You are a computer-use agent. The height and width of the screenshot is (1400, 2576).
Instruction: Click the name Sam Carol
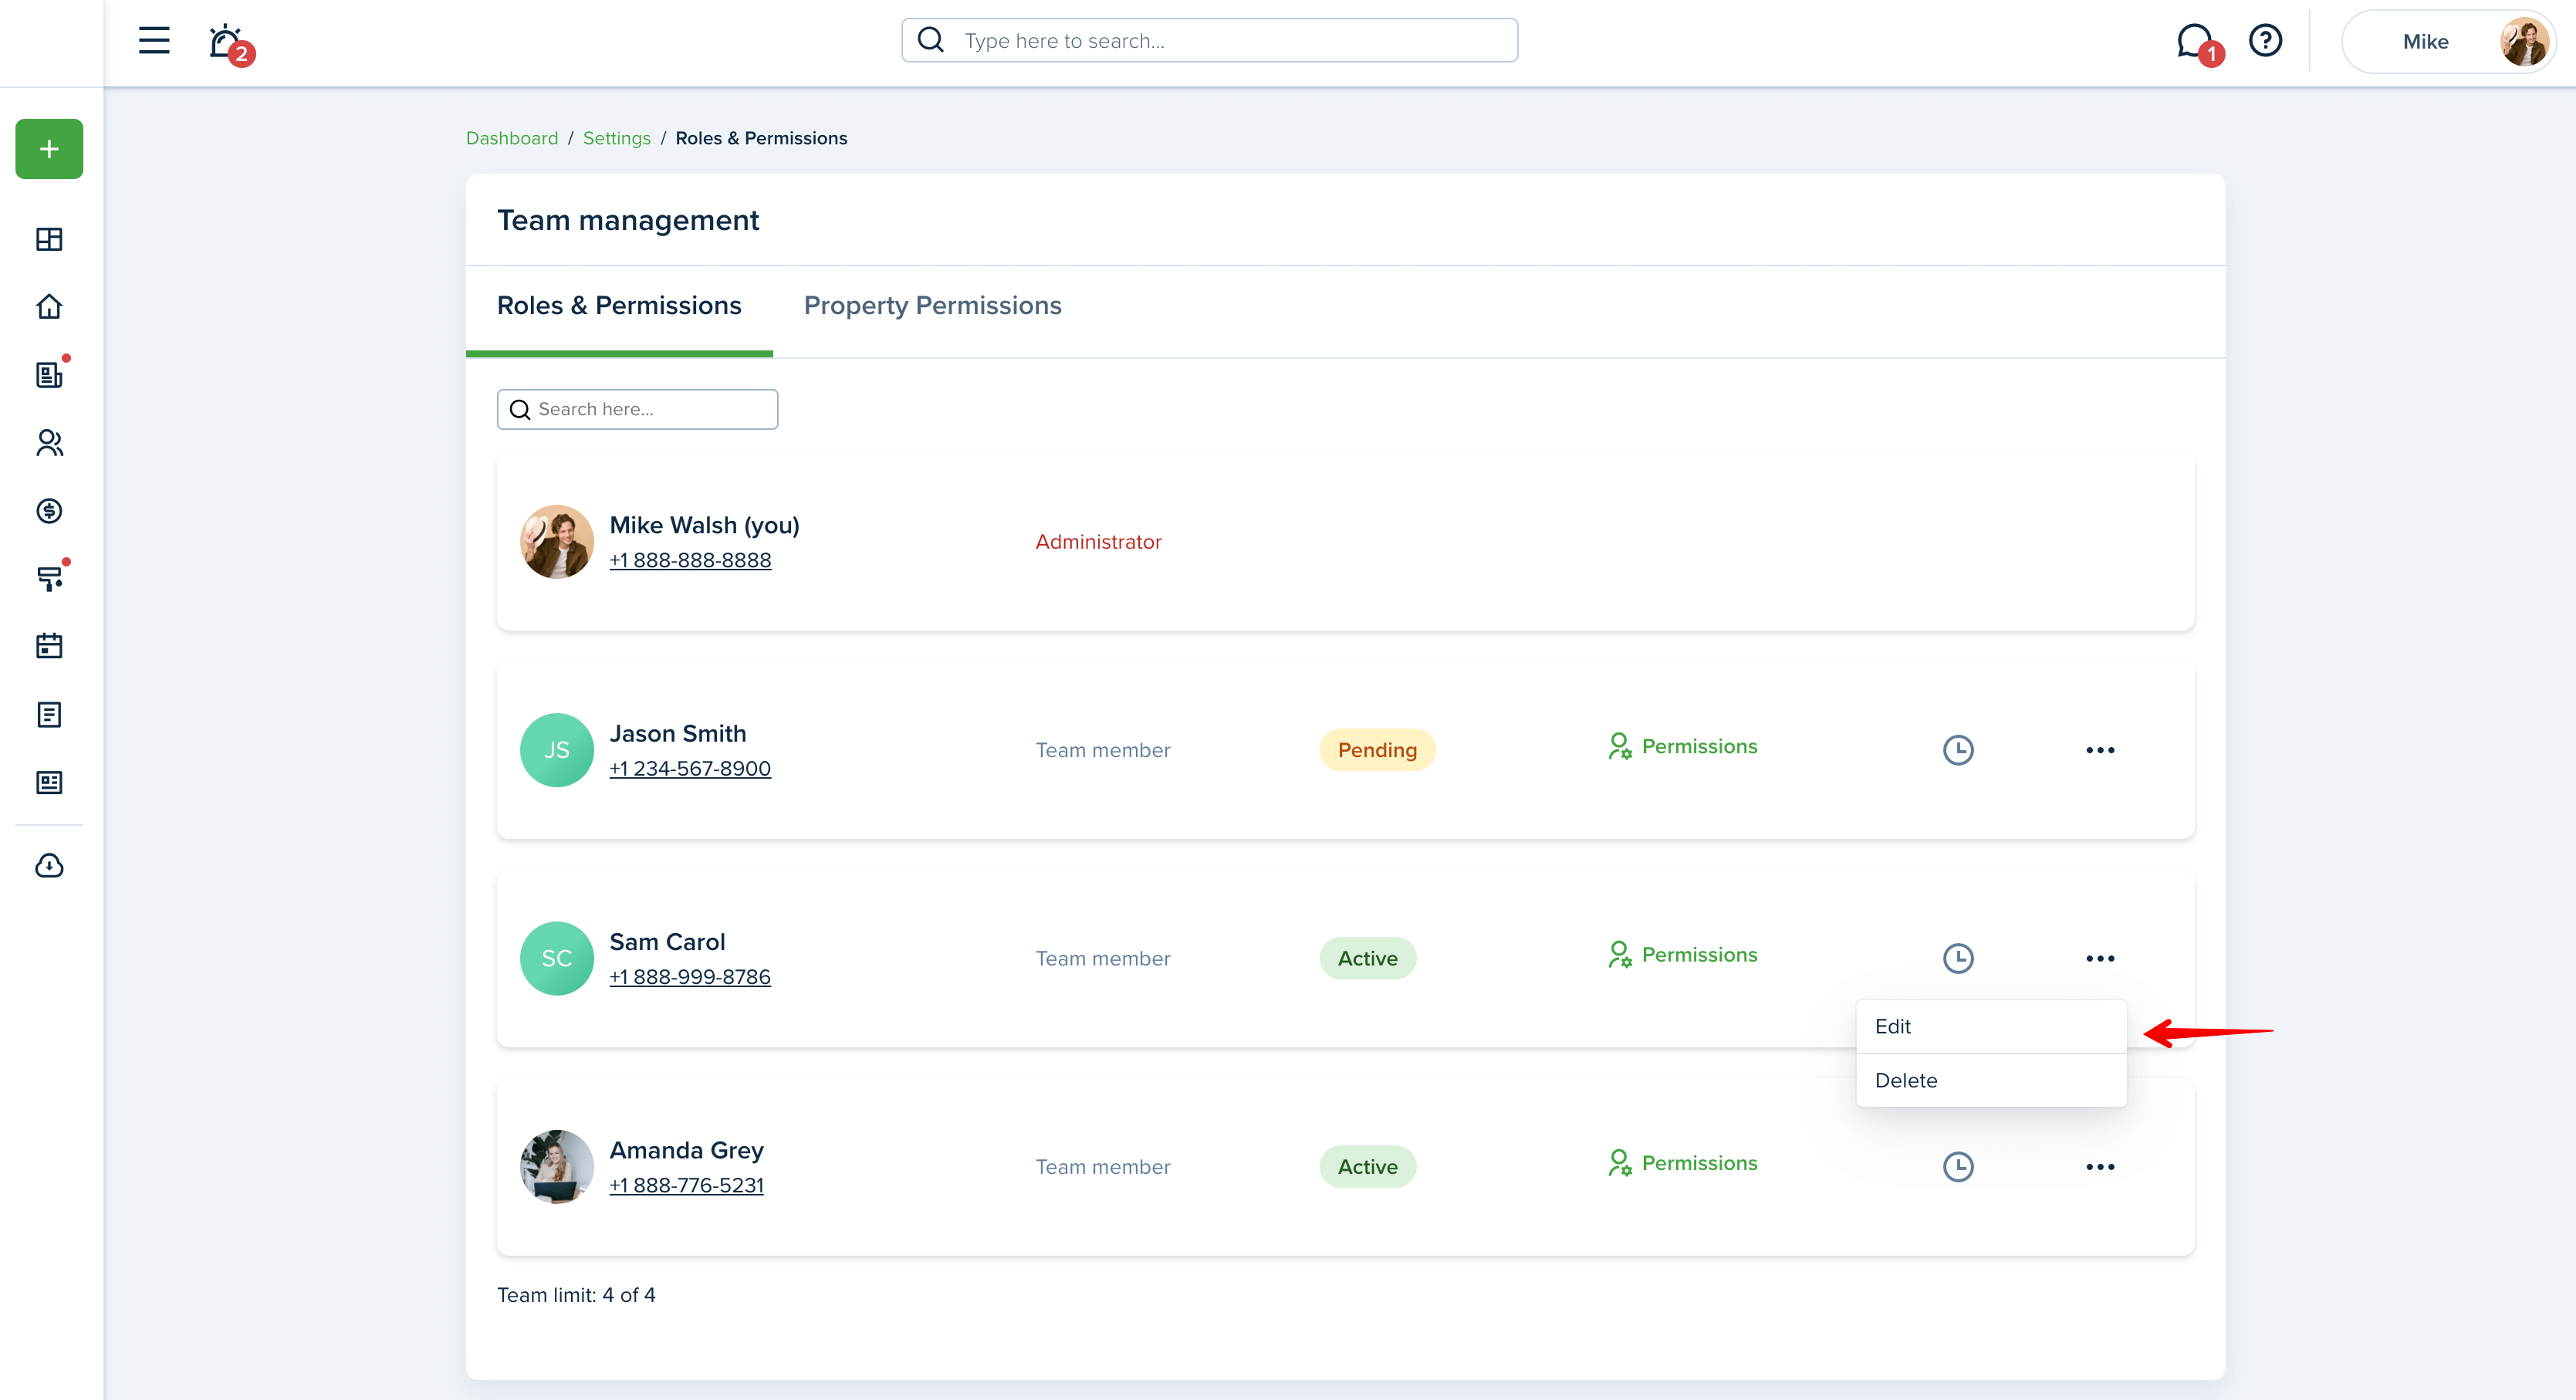tap(667, 942)
